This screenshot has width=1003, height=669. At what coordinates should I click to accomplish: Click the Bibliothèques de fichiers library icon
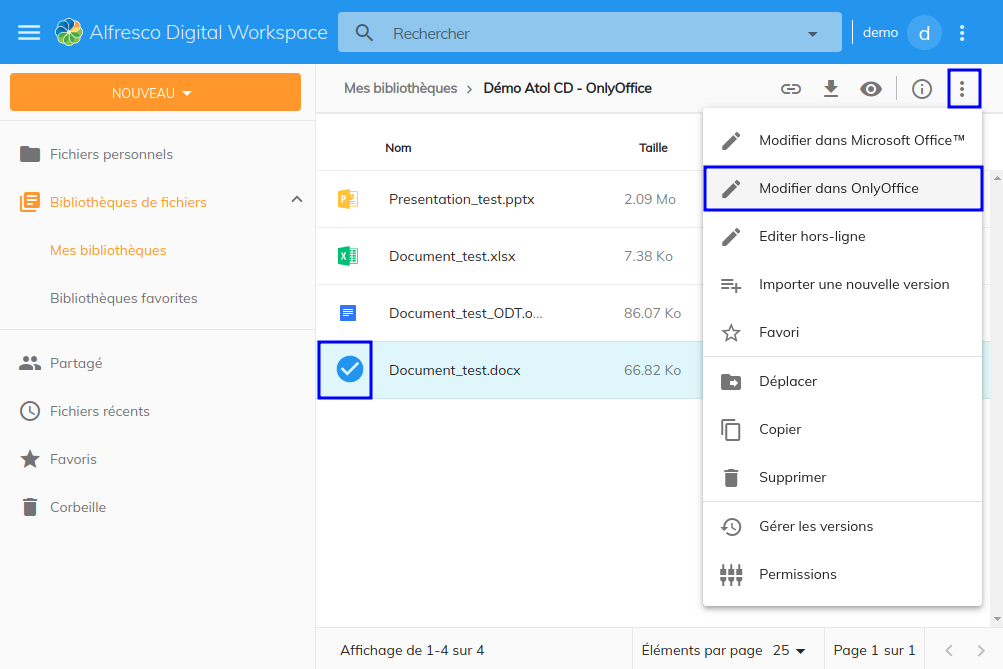pos(30,202)
